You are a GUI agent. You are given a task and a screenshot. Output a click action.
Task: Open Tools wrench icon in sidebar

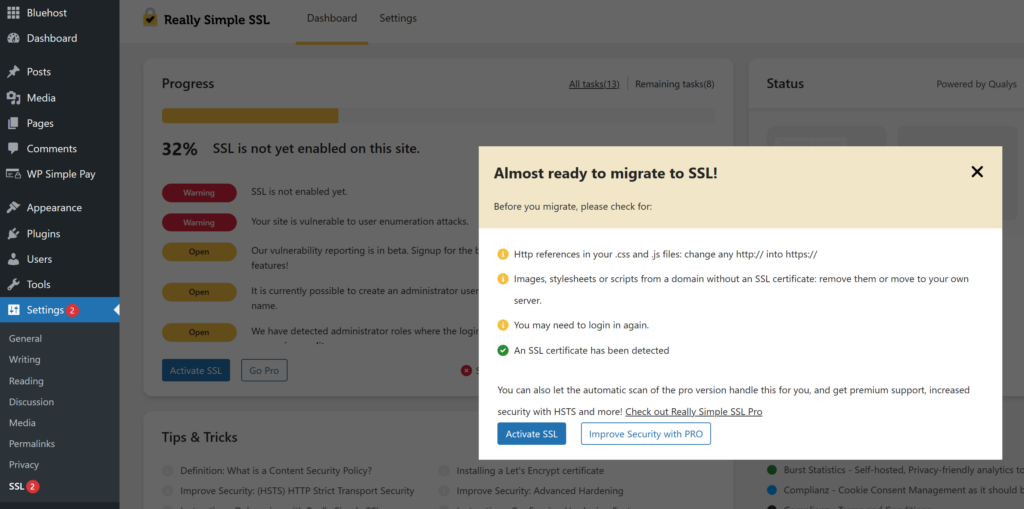click(x=13, y=285)
